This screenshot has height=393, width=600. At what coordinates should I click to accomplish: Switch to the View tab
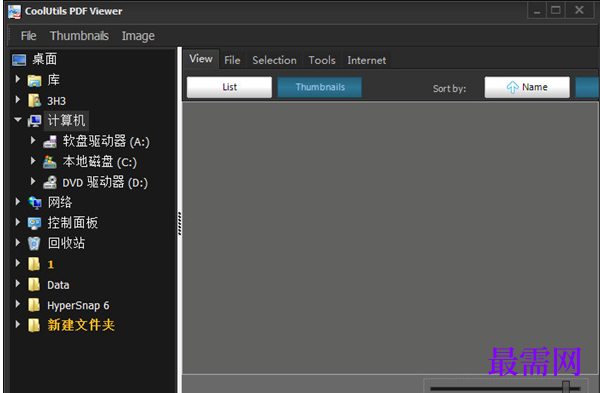coord(201,59)
